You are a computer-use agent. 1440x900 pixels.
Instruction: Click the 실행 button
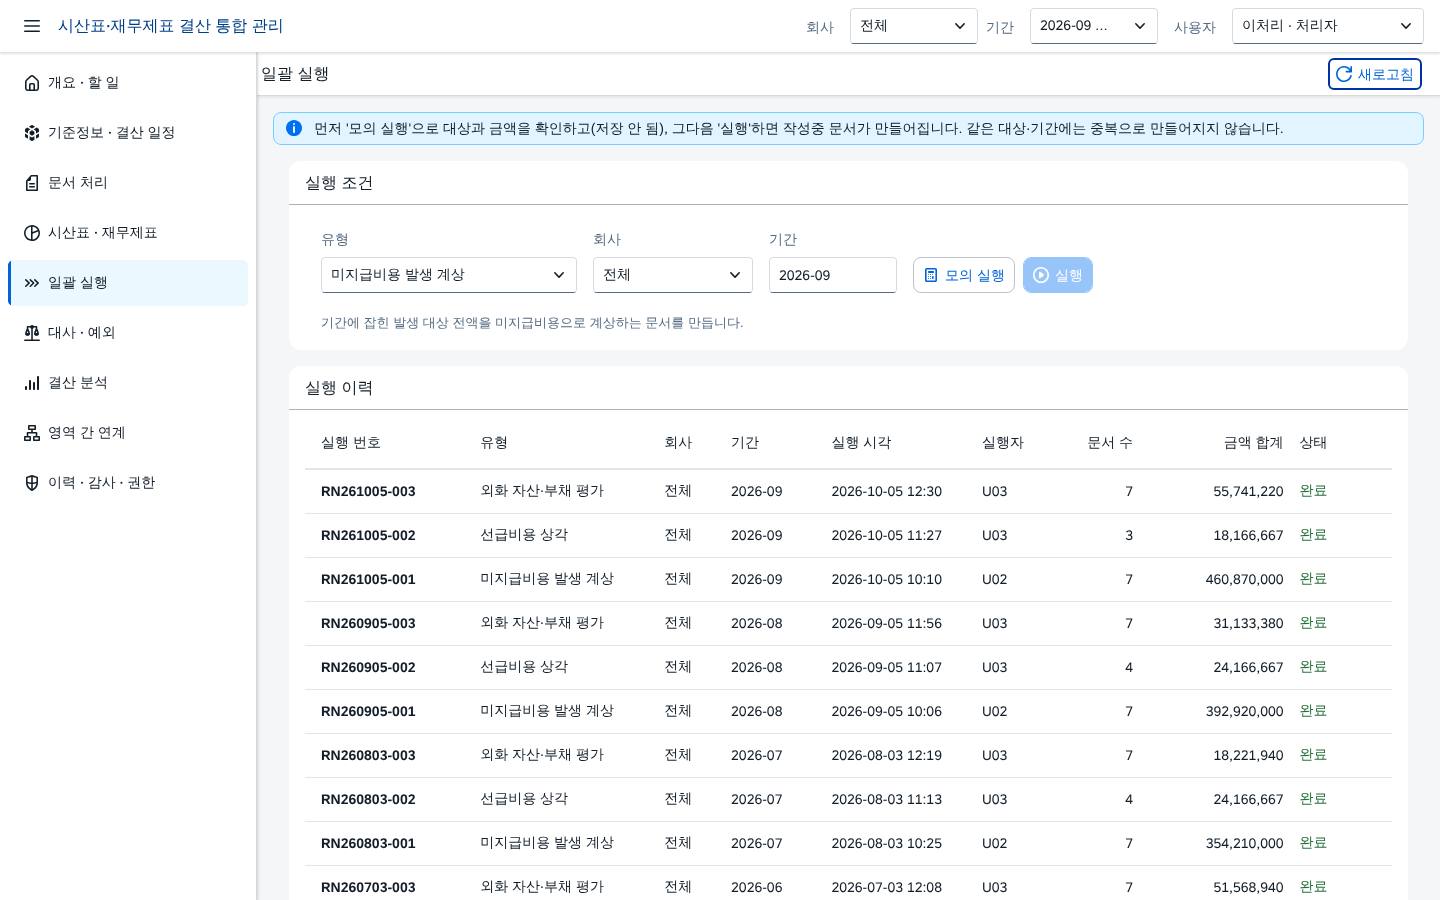pos(1058,275)
